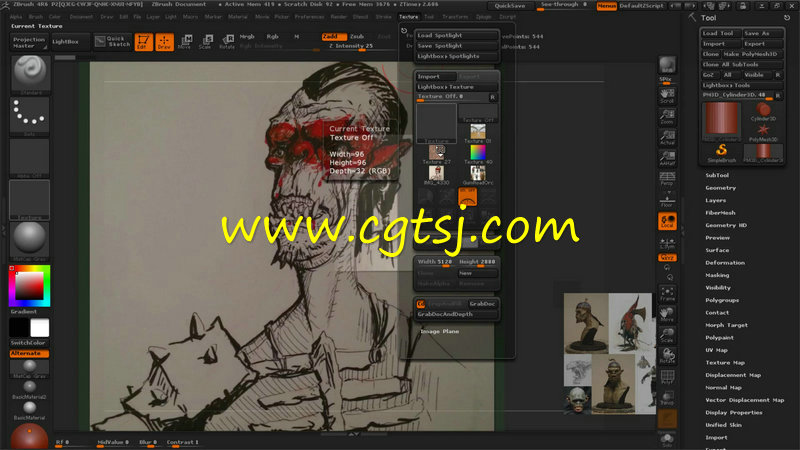The height and width of the screenshot is (450, 800).
Task: Open Projection Master
Action: [29, 42]
